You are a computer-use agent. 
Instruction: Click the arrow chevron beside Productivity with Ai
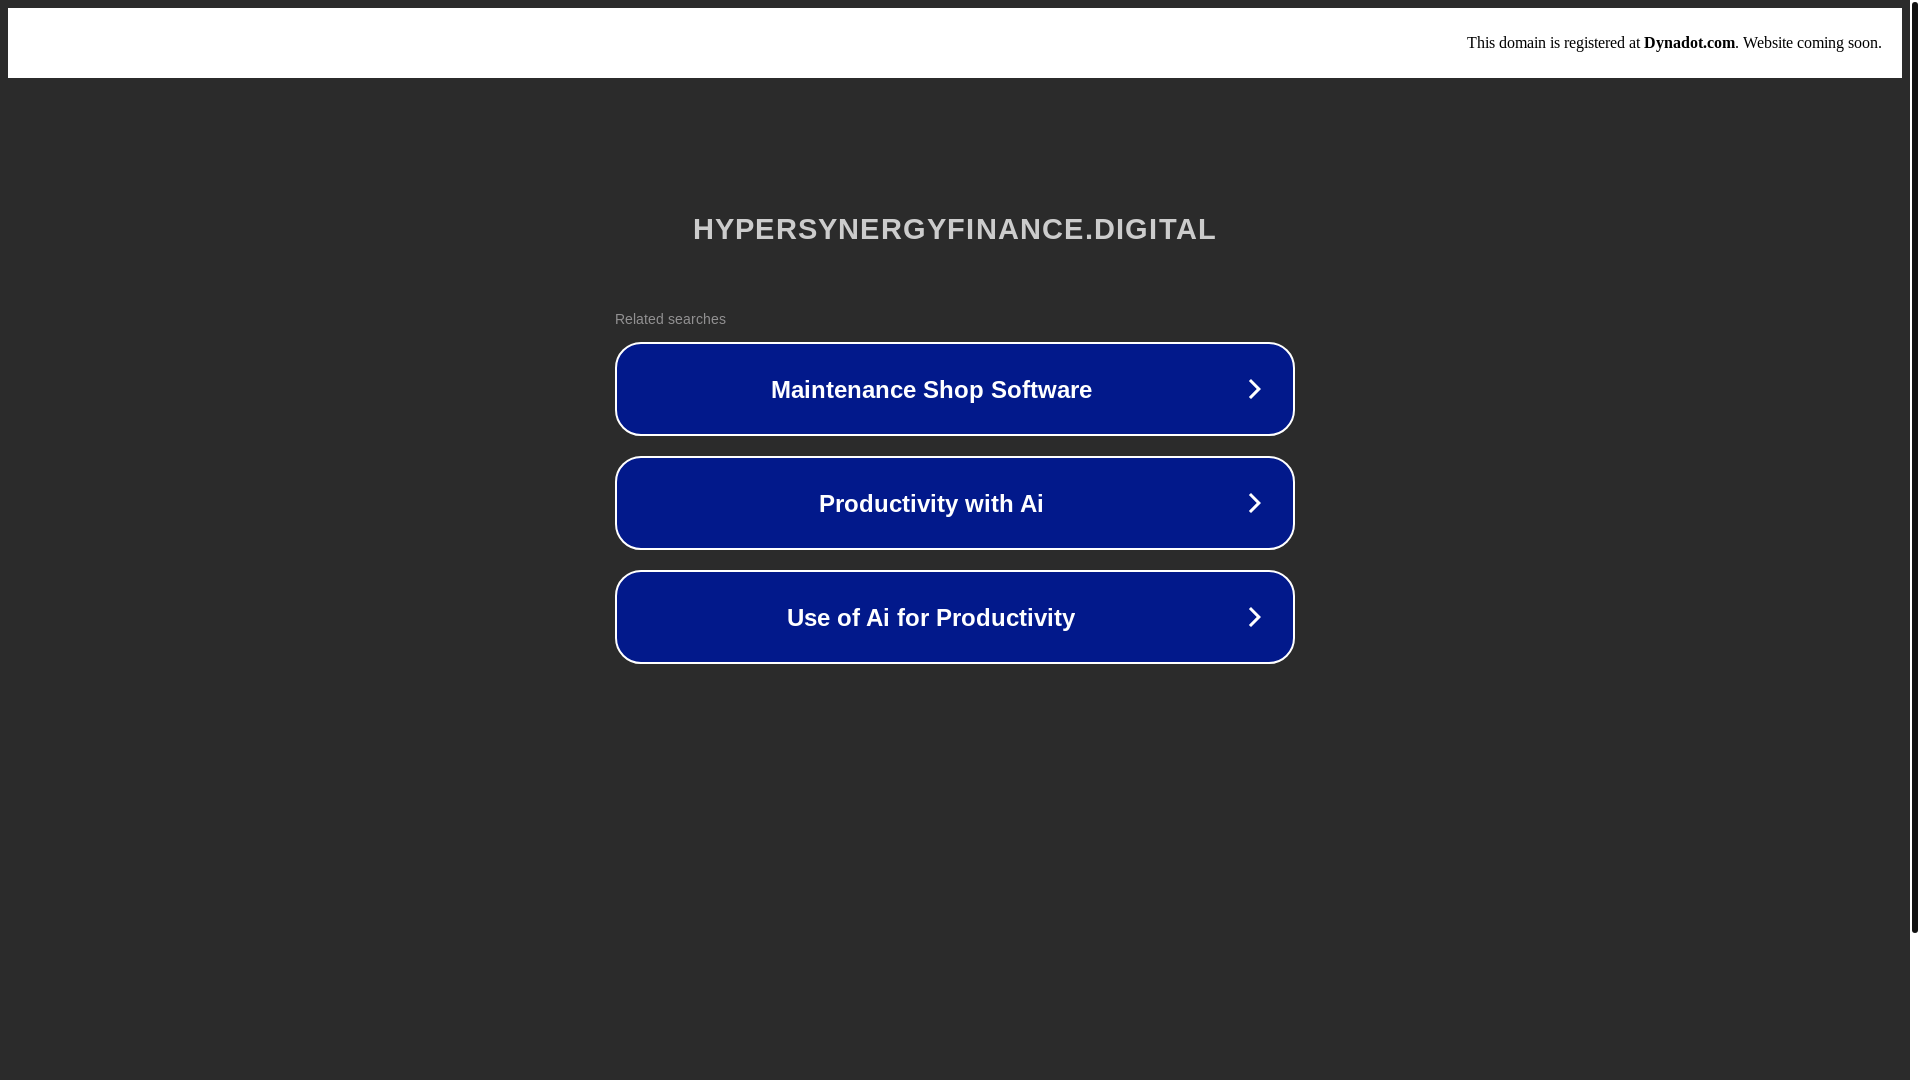[x=1254, y=503]
